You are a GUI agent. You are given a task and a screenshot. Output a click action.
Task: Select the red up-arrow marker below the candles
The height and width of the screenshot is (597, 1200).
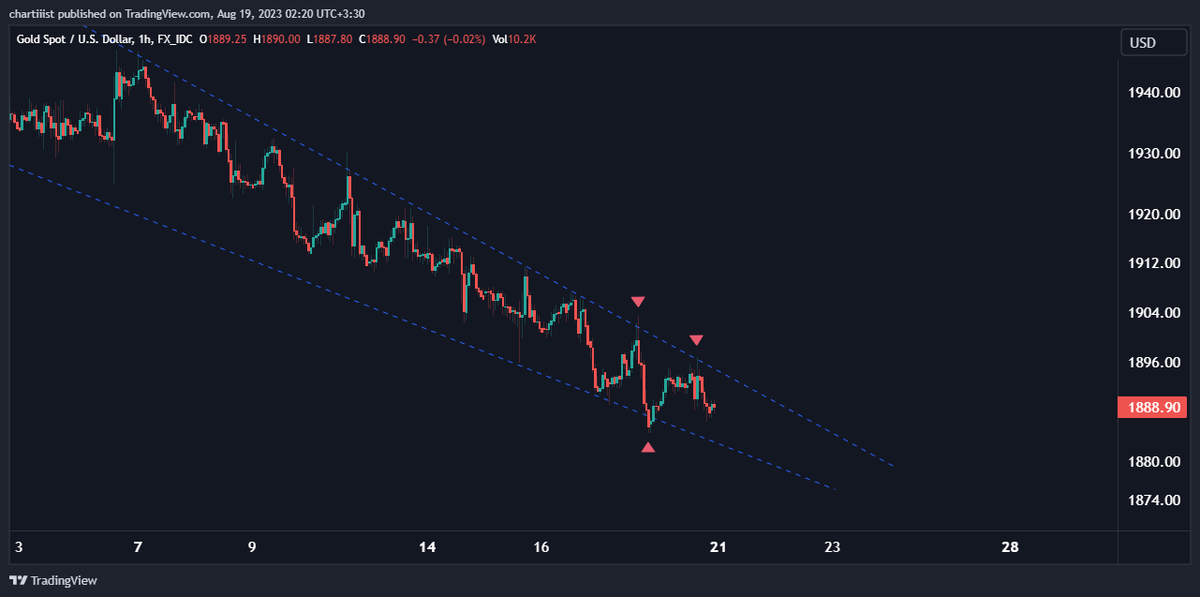click(649, 448)
